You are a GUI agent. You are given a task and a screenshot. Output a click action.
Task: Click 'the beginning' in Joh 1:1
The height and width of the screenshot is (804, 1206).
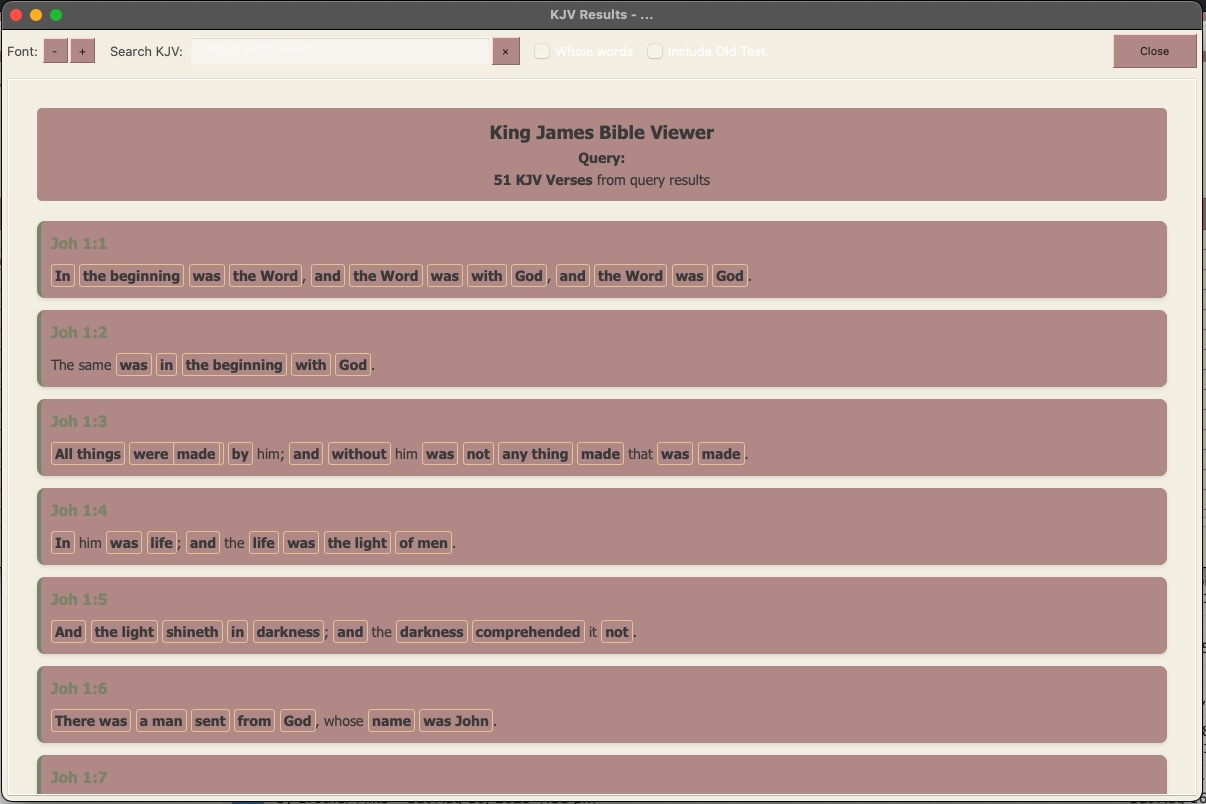132,276
